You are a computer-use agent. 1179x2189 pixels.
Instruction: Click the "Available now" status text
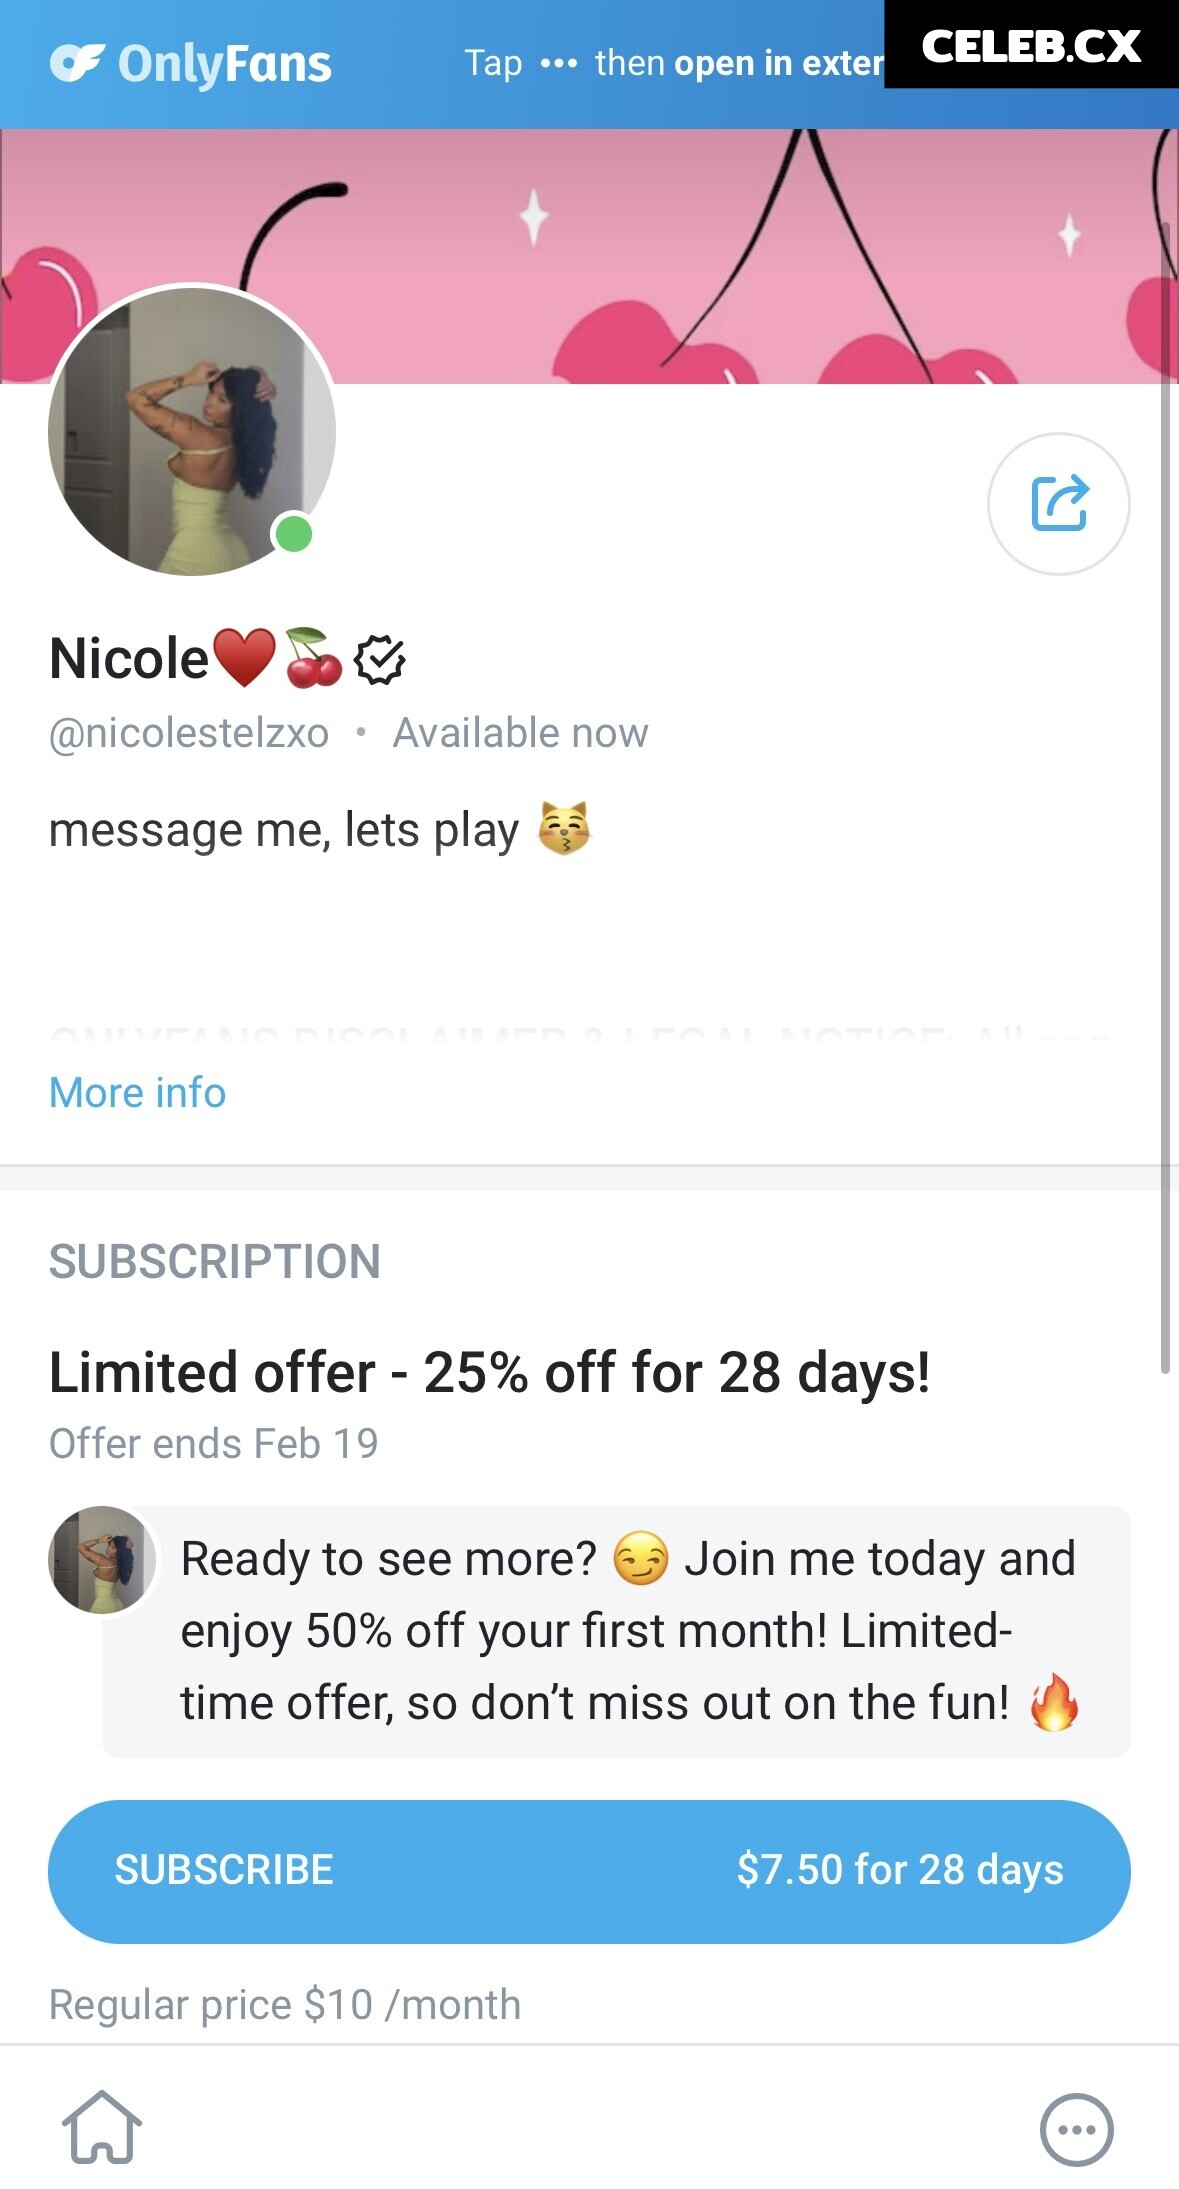click(520, 733)
